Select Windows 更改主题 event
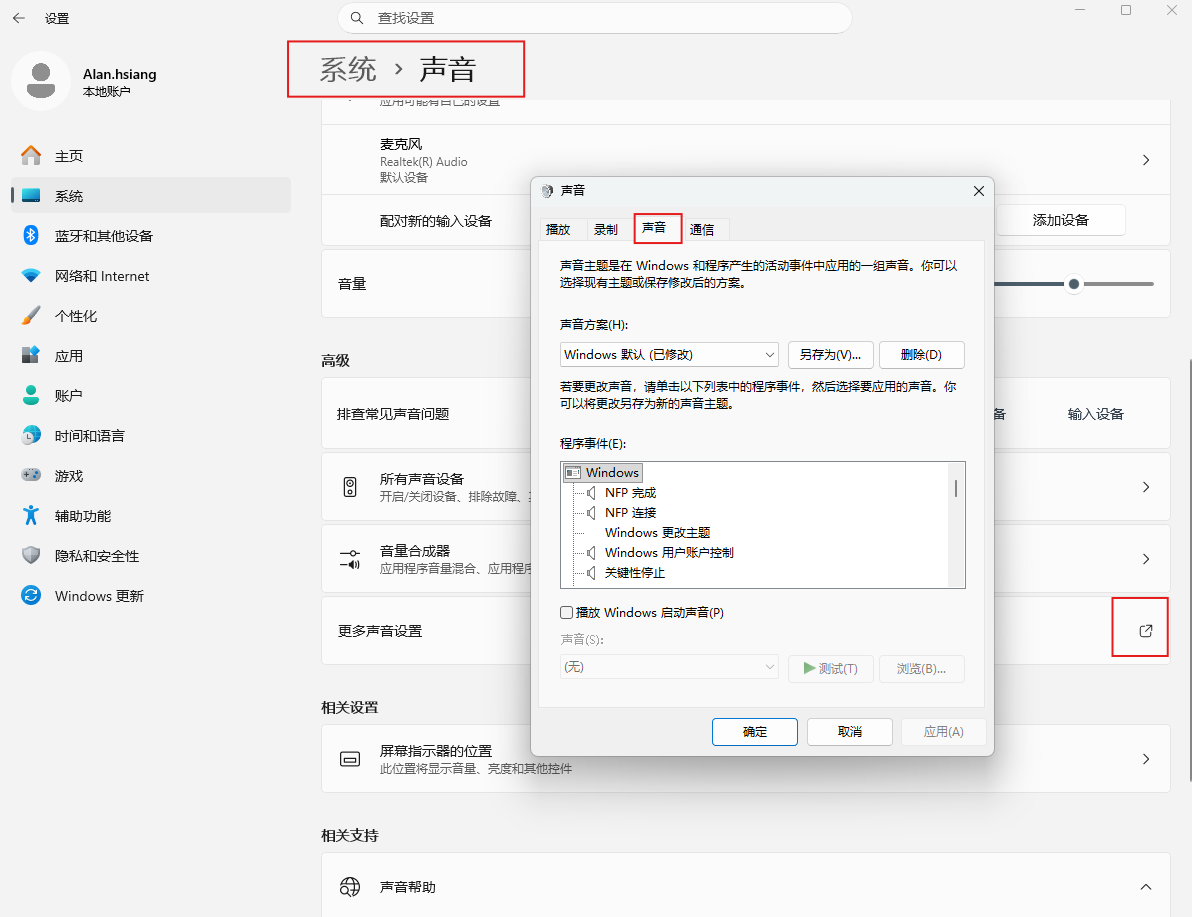The width and height of the screenshot is (1192, 917). click(x=658, y=533)
